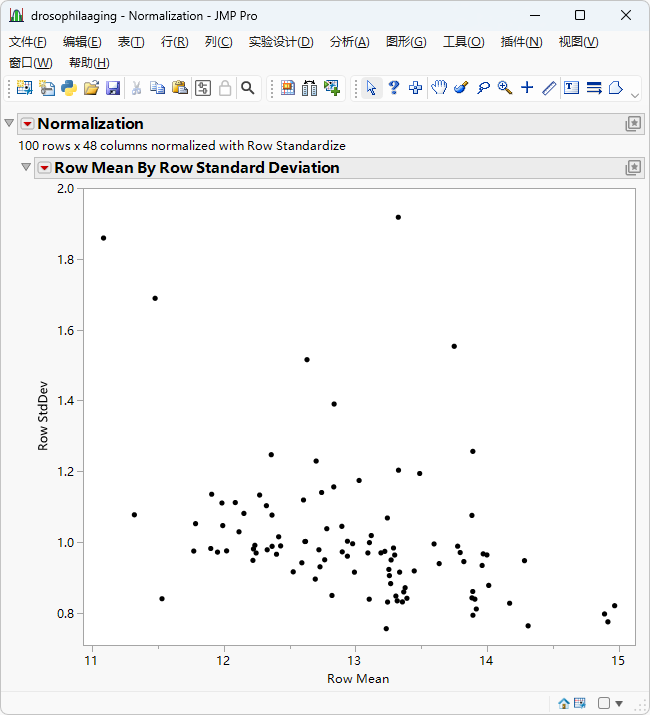
Task: Select the Brush tool
Action: (x=461, y=88)
